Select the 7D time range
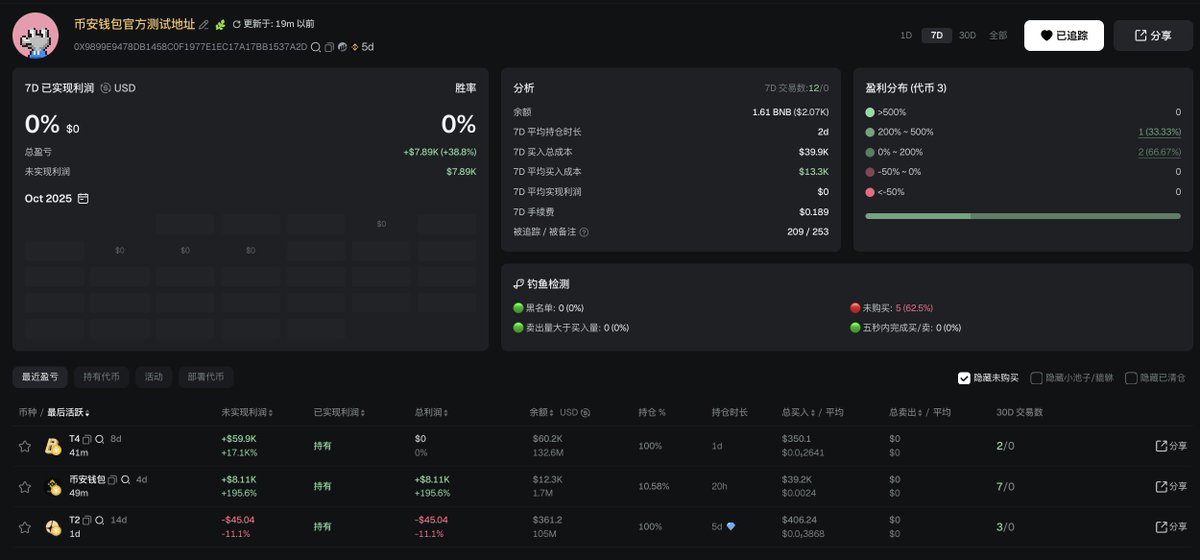Image resolution: width=1200 pixels, height=560 pixels. (936, 35)
